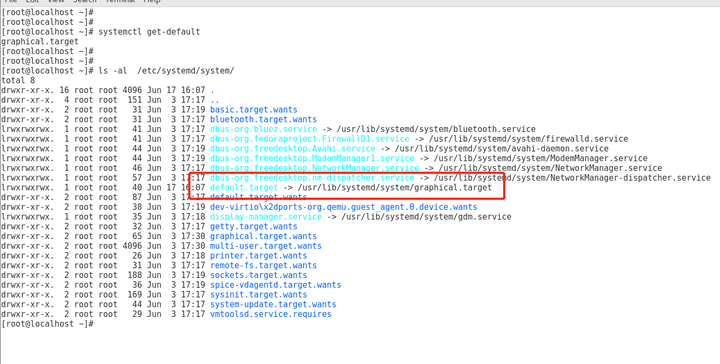Screen dimensions: 720x364
Task: Click the 'dbus-org.freedesktop.nm-dispatcher.service' symlink
Action: [x=312, y=178]
